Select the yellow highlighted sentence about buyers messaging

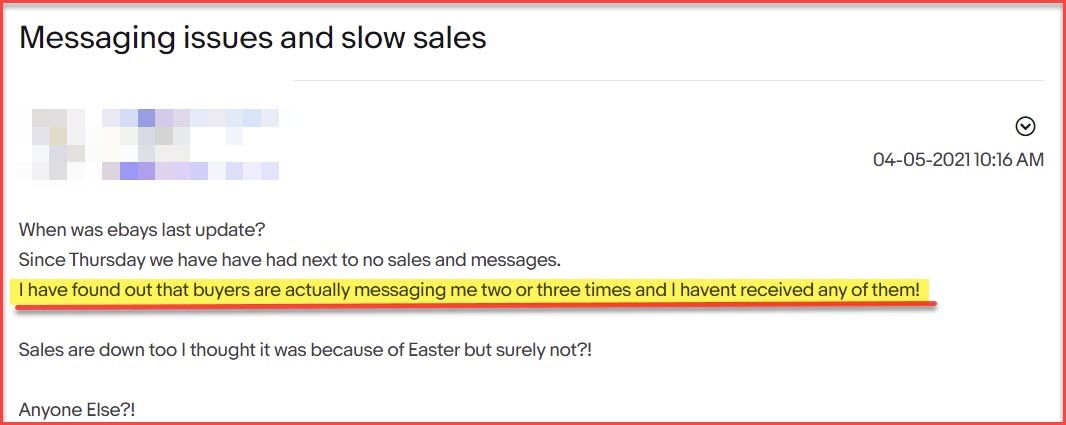coord(469,291)
